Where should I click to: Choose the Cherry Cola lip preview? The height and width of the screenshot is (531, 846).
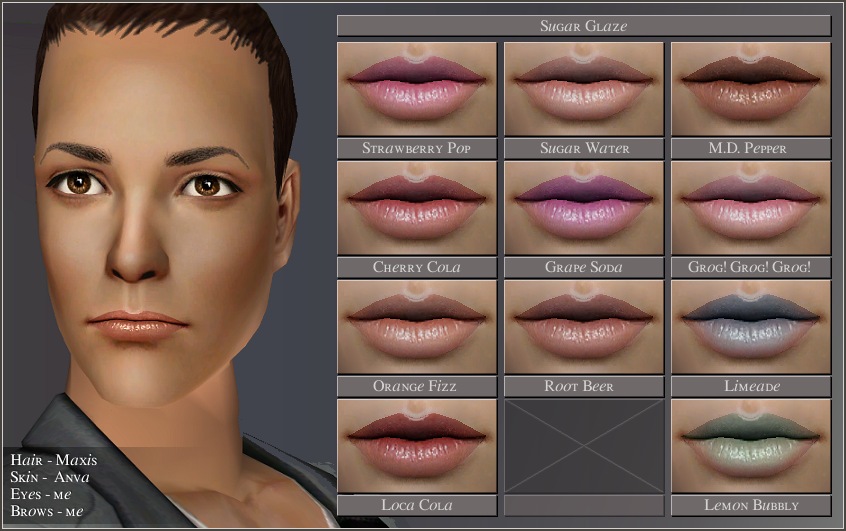(417, 208)
